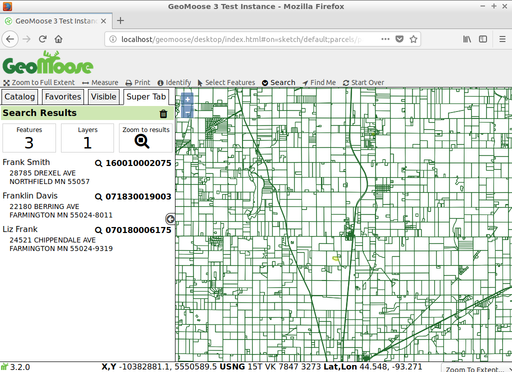Click parcel number 071830019003
The image size is (512, 372).
(138, 197)
